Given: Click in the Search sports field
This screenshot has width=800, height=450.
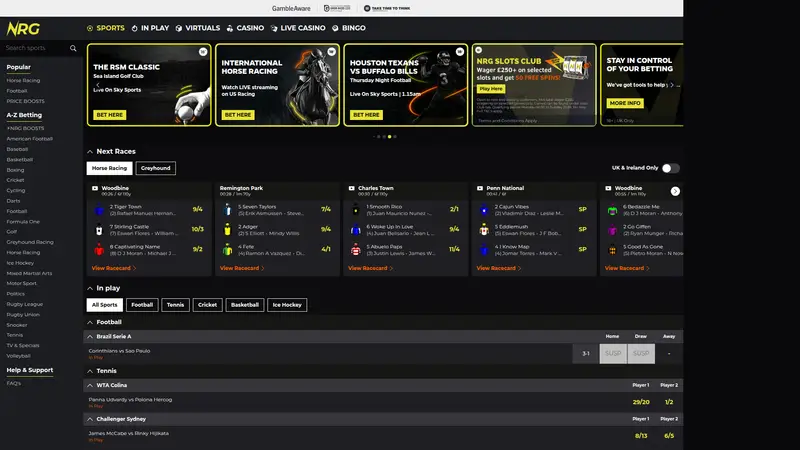Looking at the screenshot, I should tap(36, 48).
